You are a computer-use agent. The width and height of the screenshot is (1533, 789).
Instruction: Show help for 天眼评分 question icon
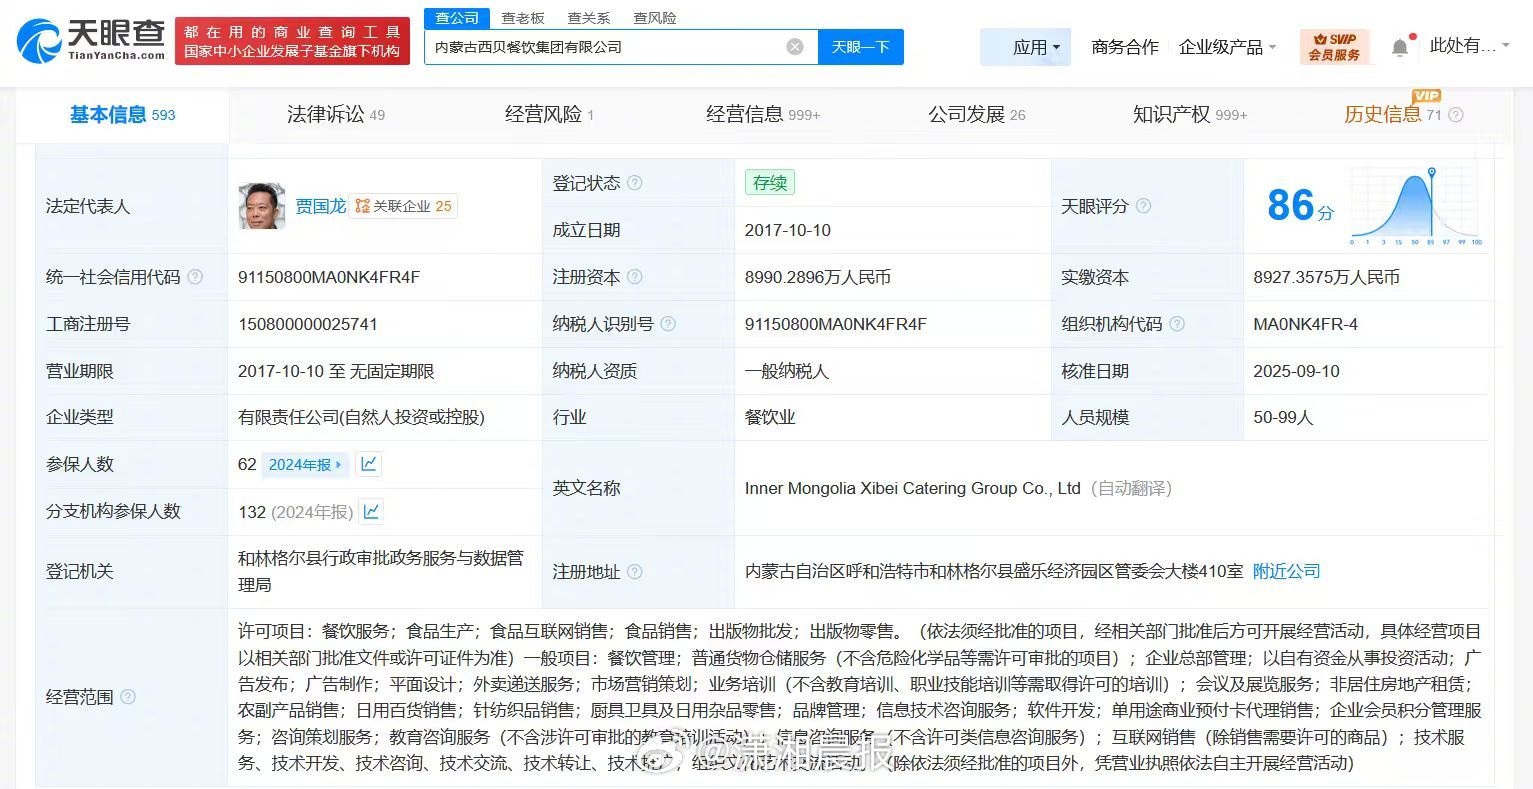pos(1143,206)
